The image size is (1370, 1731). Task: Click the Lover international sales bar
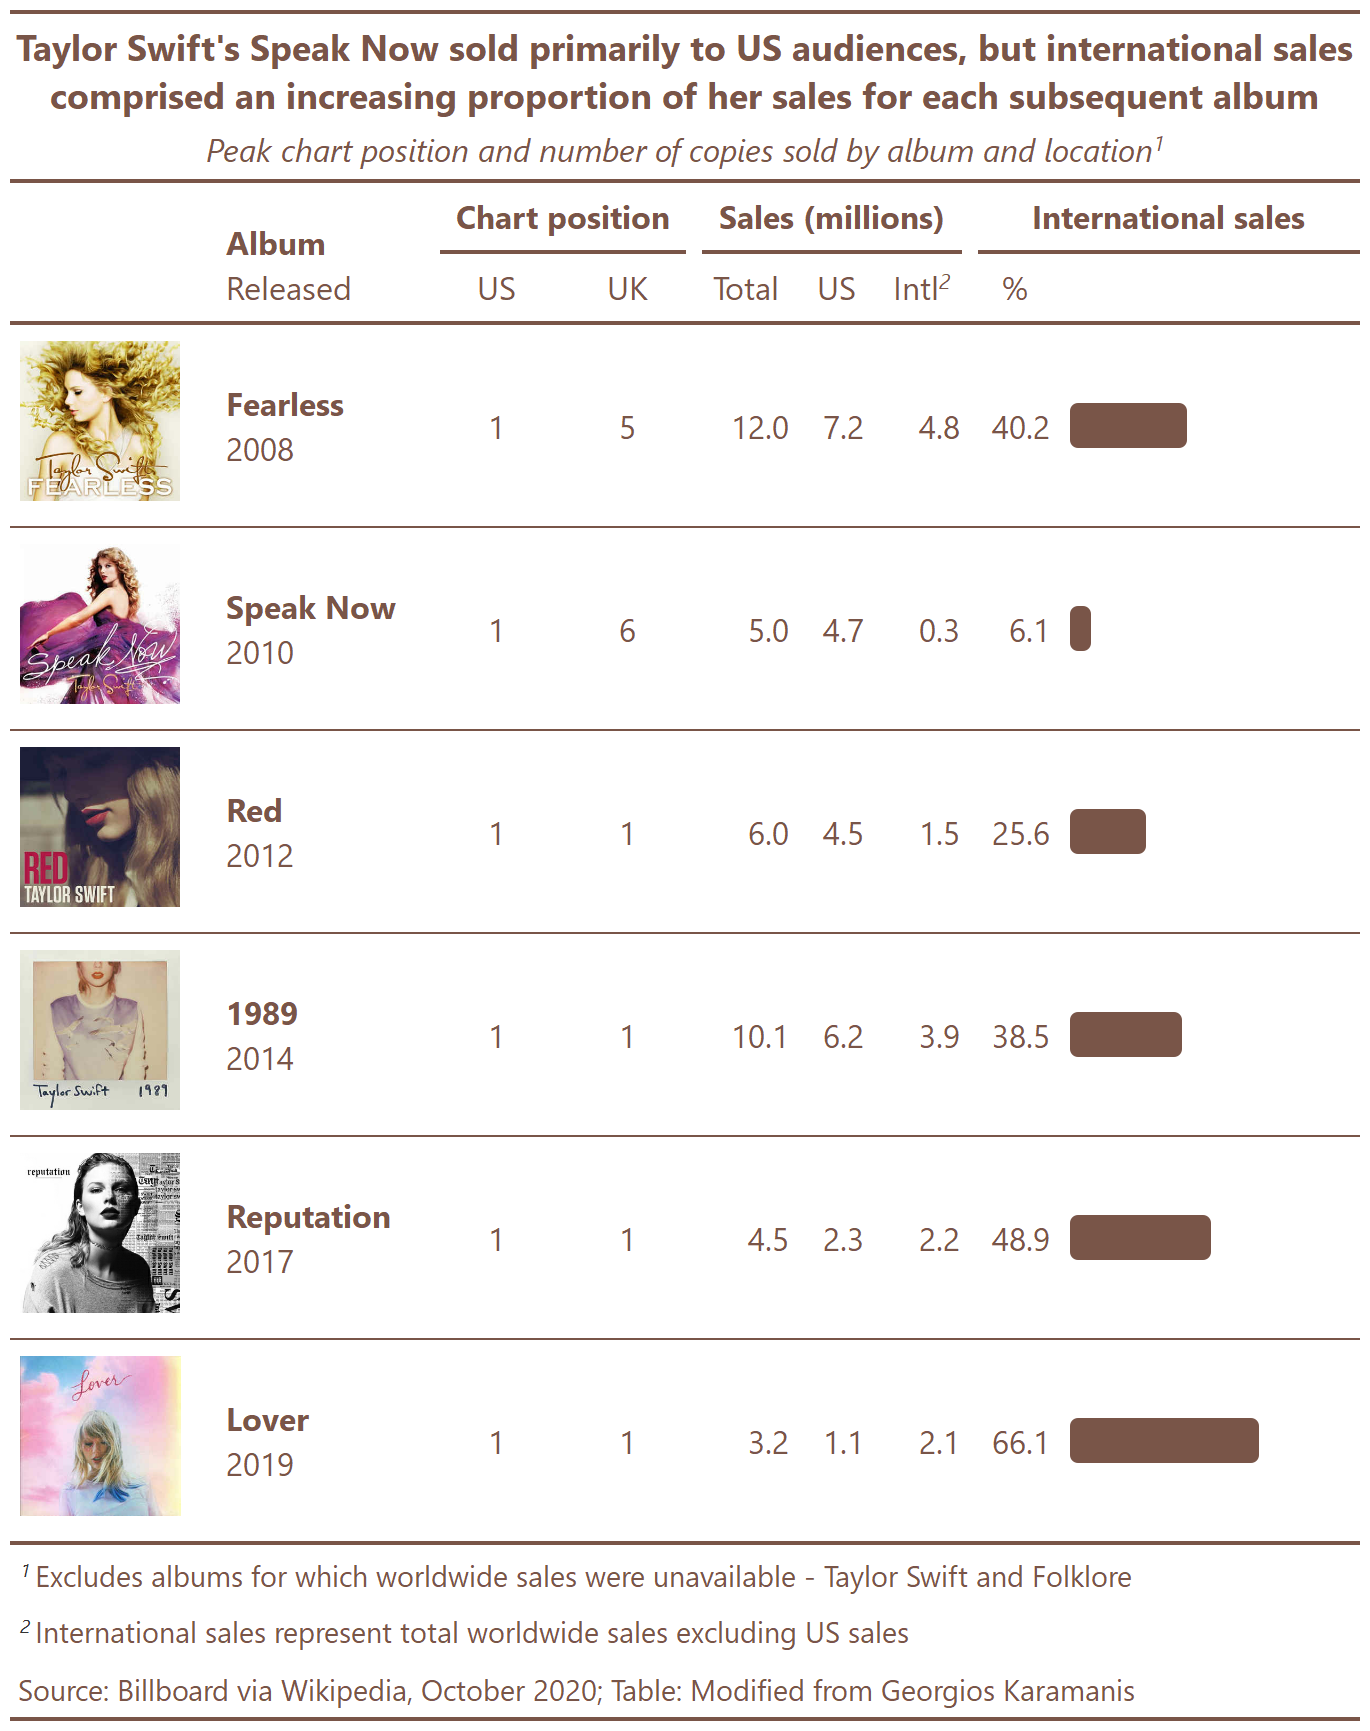[x=1164, y=1441]
